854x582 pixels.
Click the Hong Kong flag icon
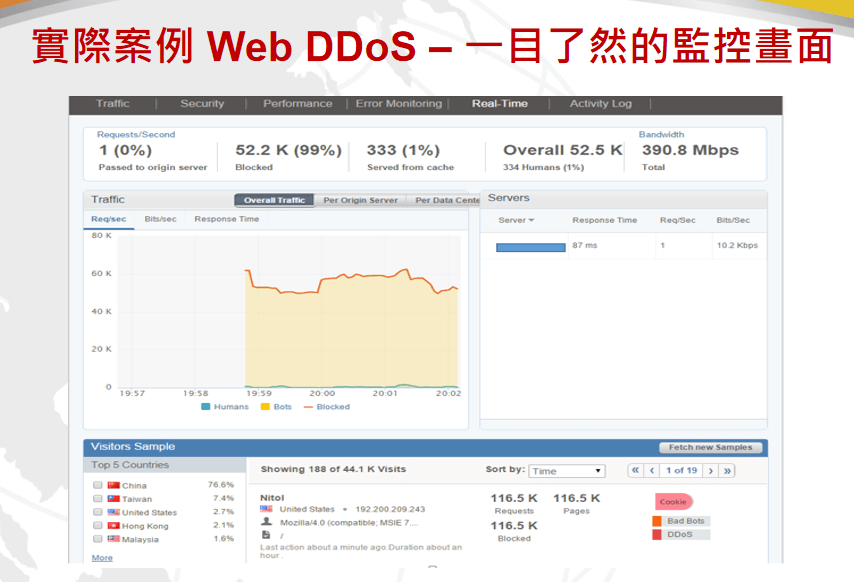(113, 525)
